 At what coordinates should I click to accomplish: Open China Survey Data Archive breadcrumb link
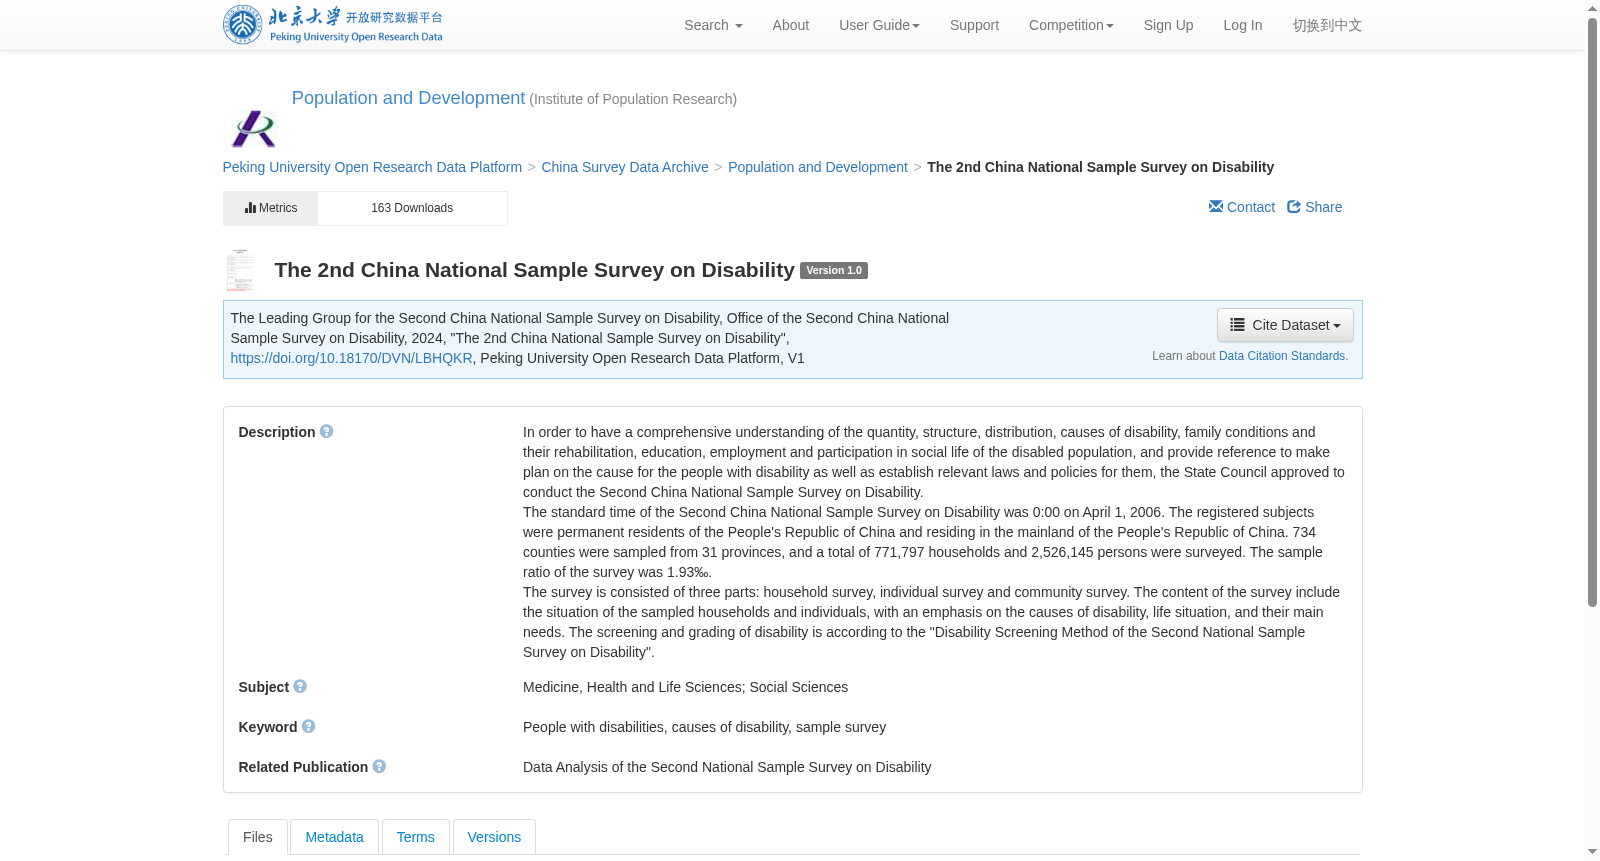point(625,167)
